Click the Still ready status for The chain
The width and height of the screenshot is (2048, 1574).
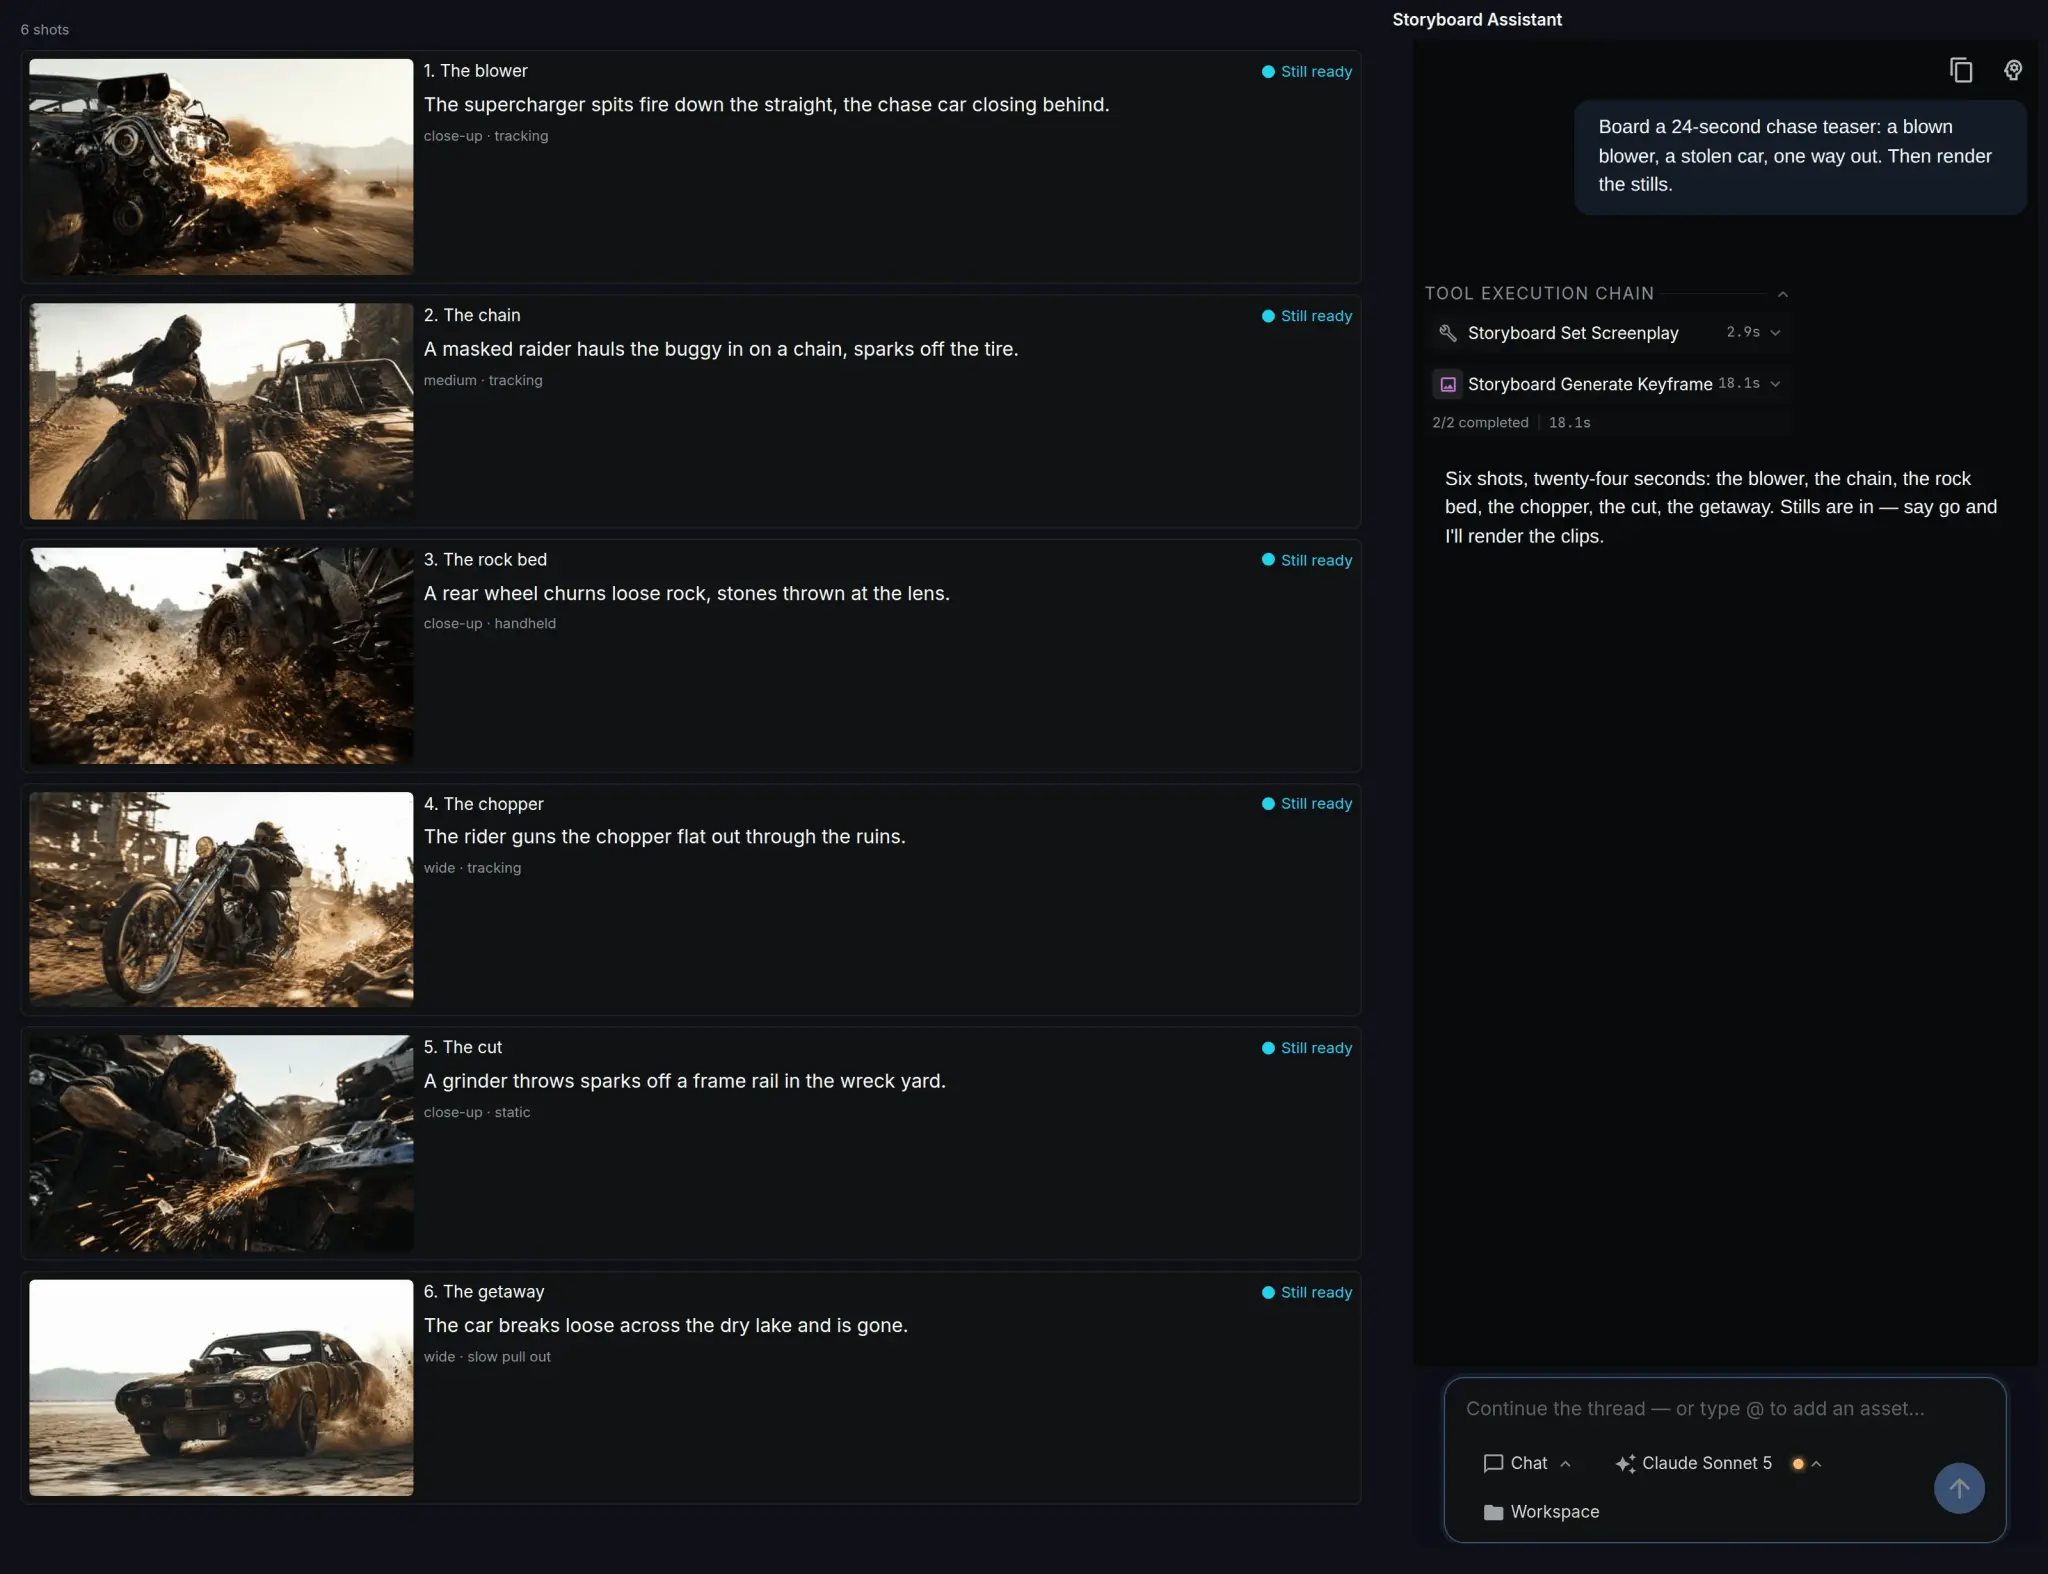pos(1307,316)
